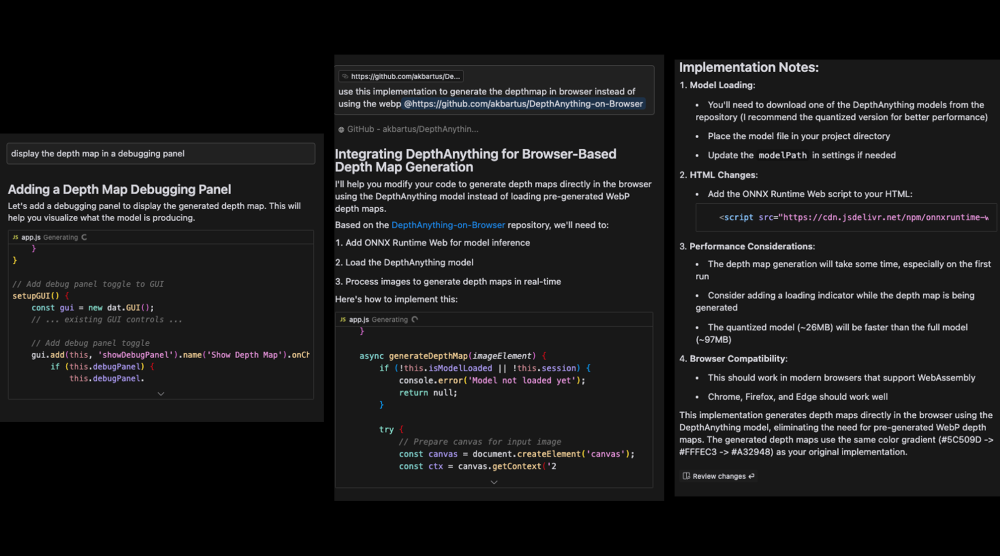Viewport: 1000px width, 556px height.
Task: Click the GitHub - akbartus/DepthAnythin... reference label
Action: click(x=412, y=129)
